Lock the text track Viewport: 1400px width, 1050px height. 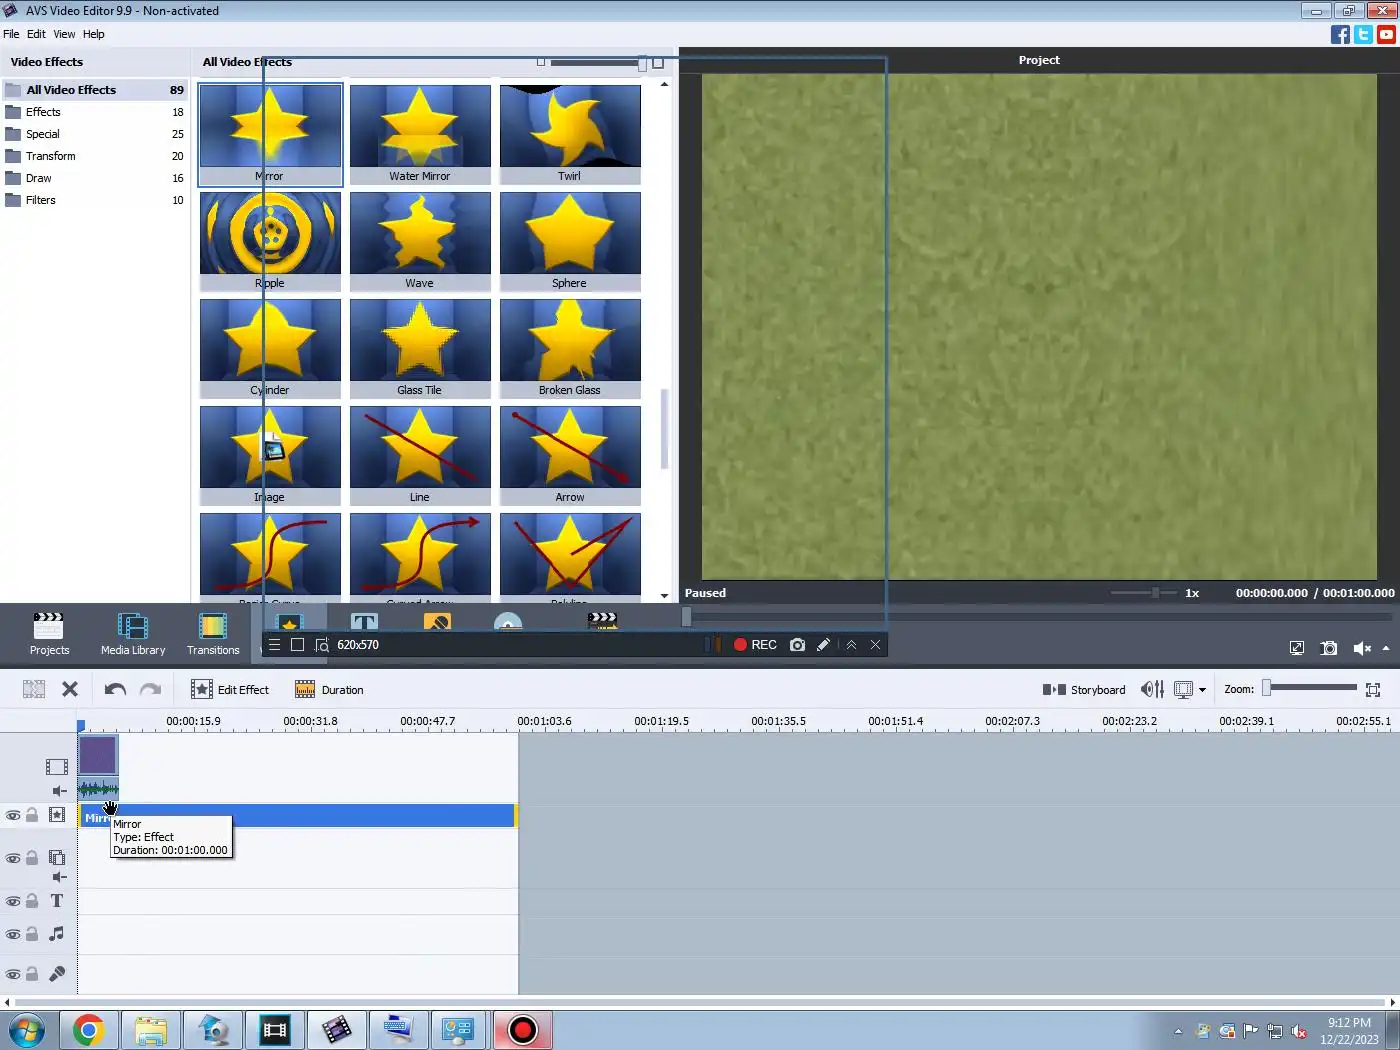(x=32, y=901)
